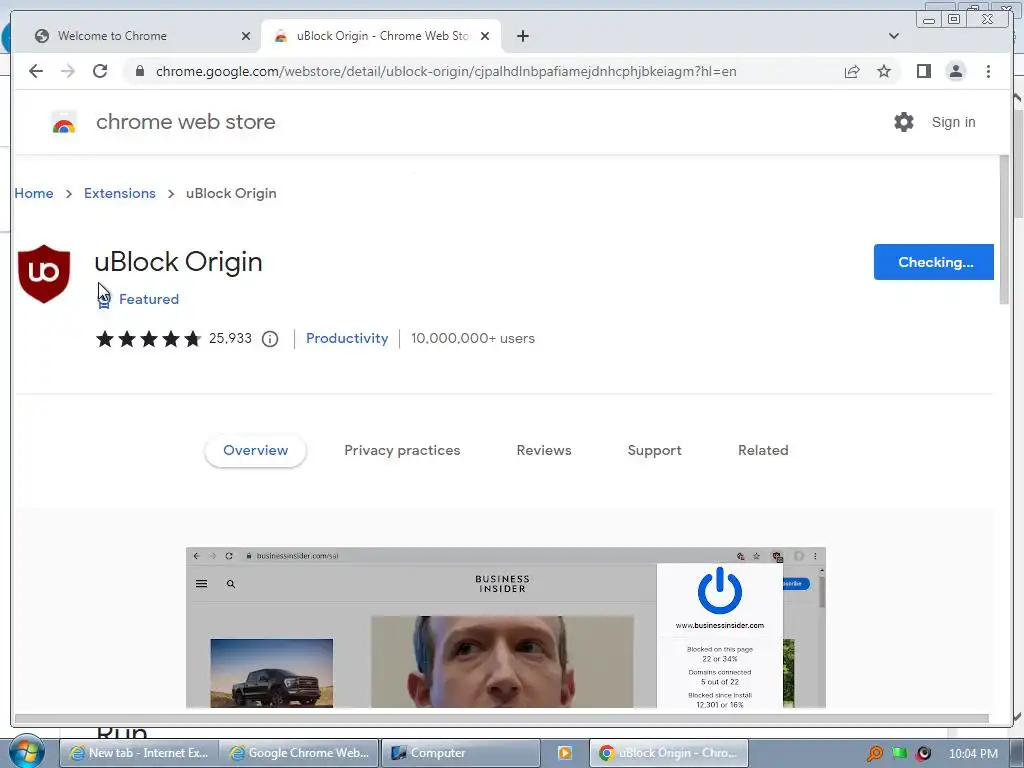Click the uBlock Origin screenshot preview
Screen dimensions: 1024x768
coord(505,628)
